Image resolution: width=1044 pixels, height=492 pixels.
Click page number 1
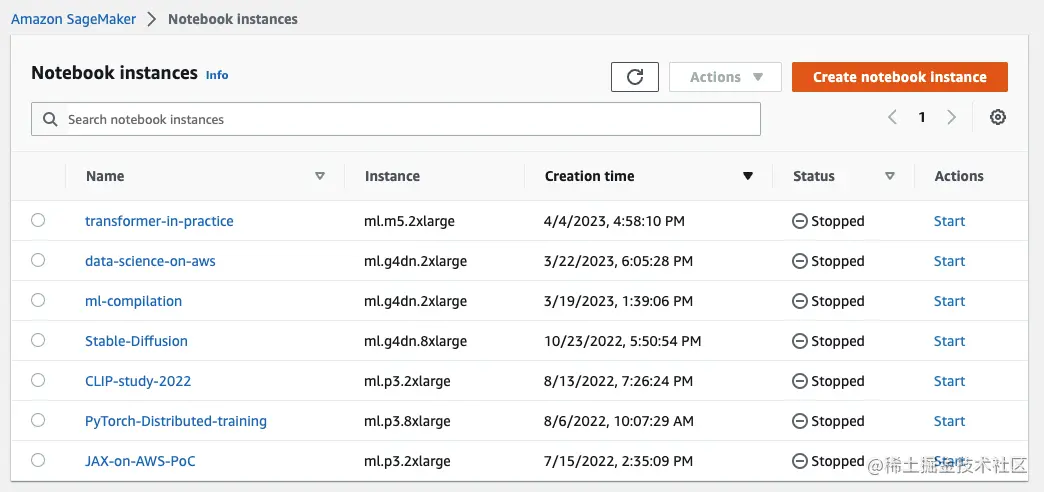(922, 118)
